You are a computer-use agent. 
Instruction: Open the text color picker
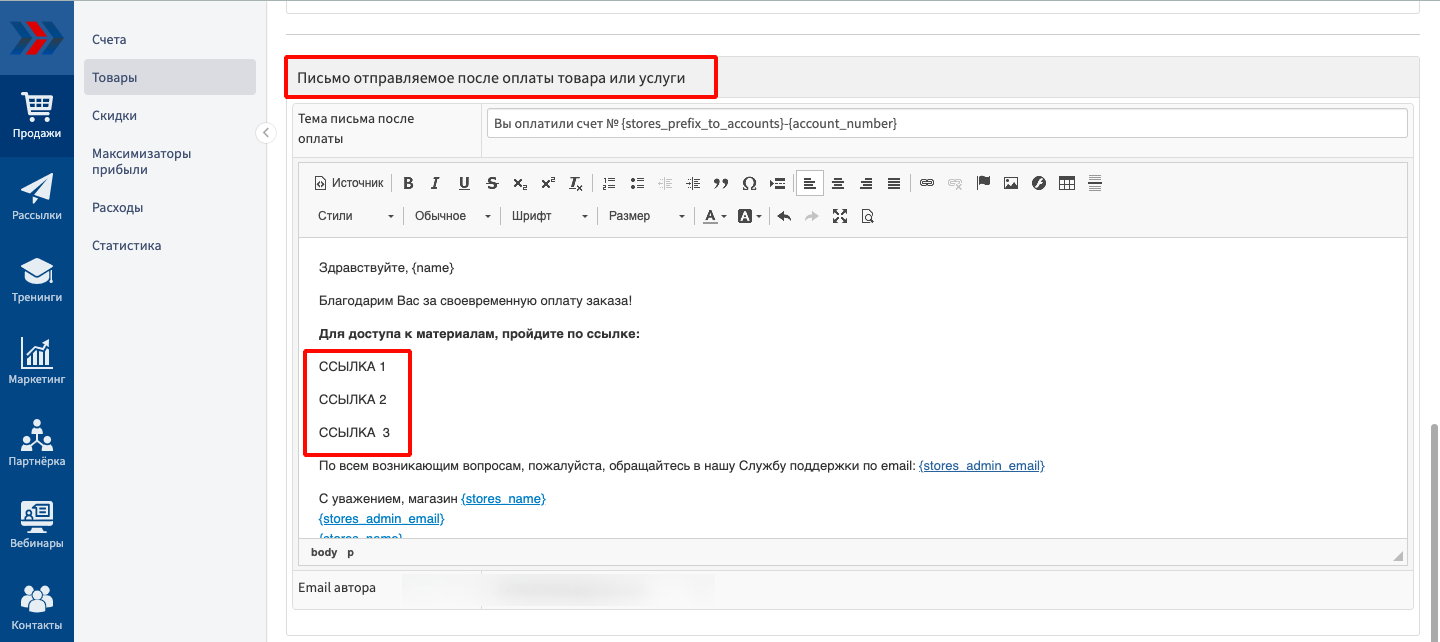[714, 216]
